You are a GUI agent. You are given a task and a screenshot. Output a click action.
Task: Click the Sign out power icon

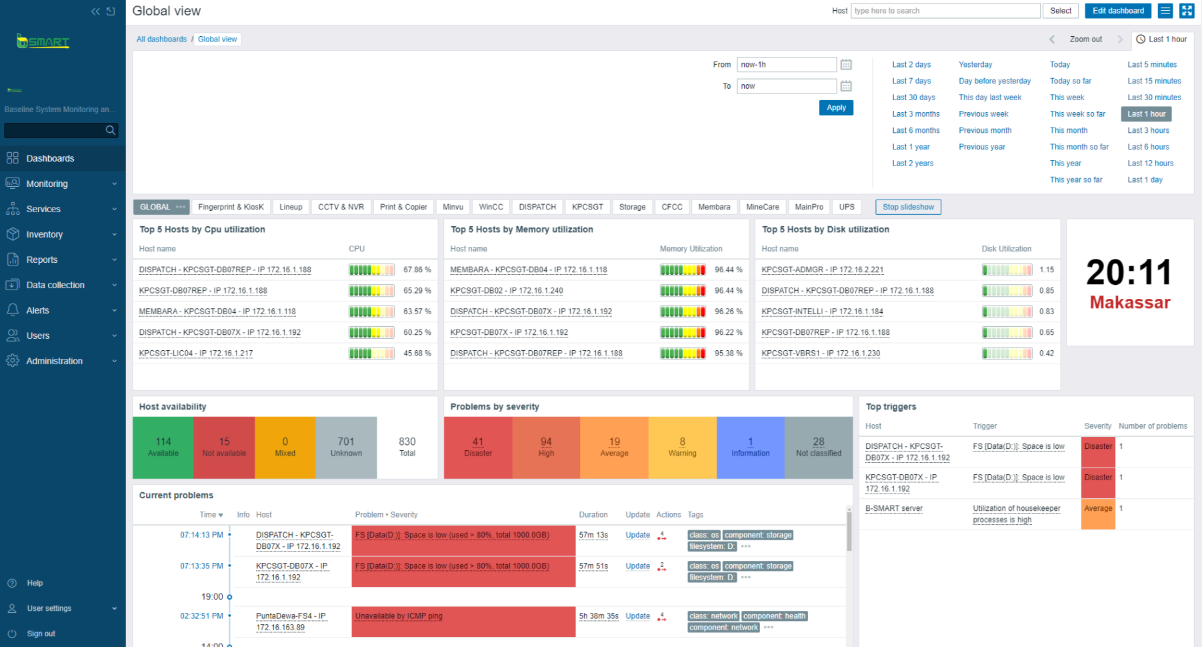[x=13, y=633]
